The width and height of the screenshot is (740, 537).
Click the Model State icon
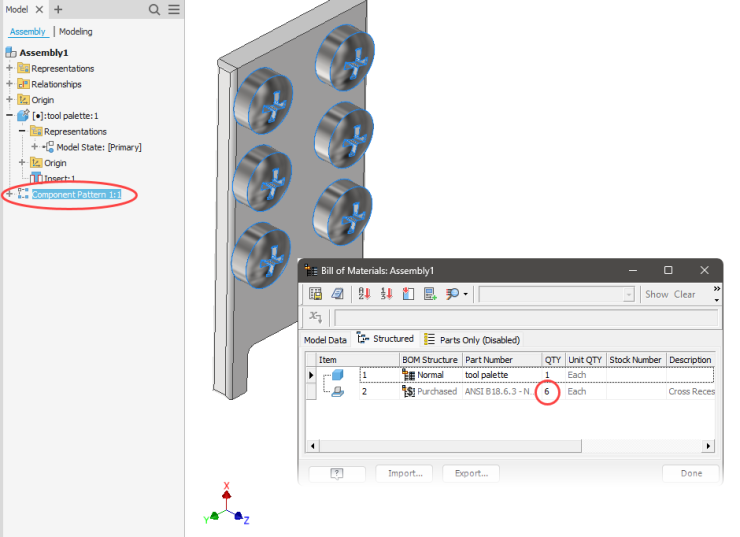pyautogui.click(x=48, y=147)
